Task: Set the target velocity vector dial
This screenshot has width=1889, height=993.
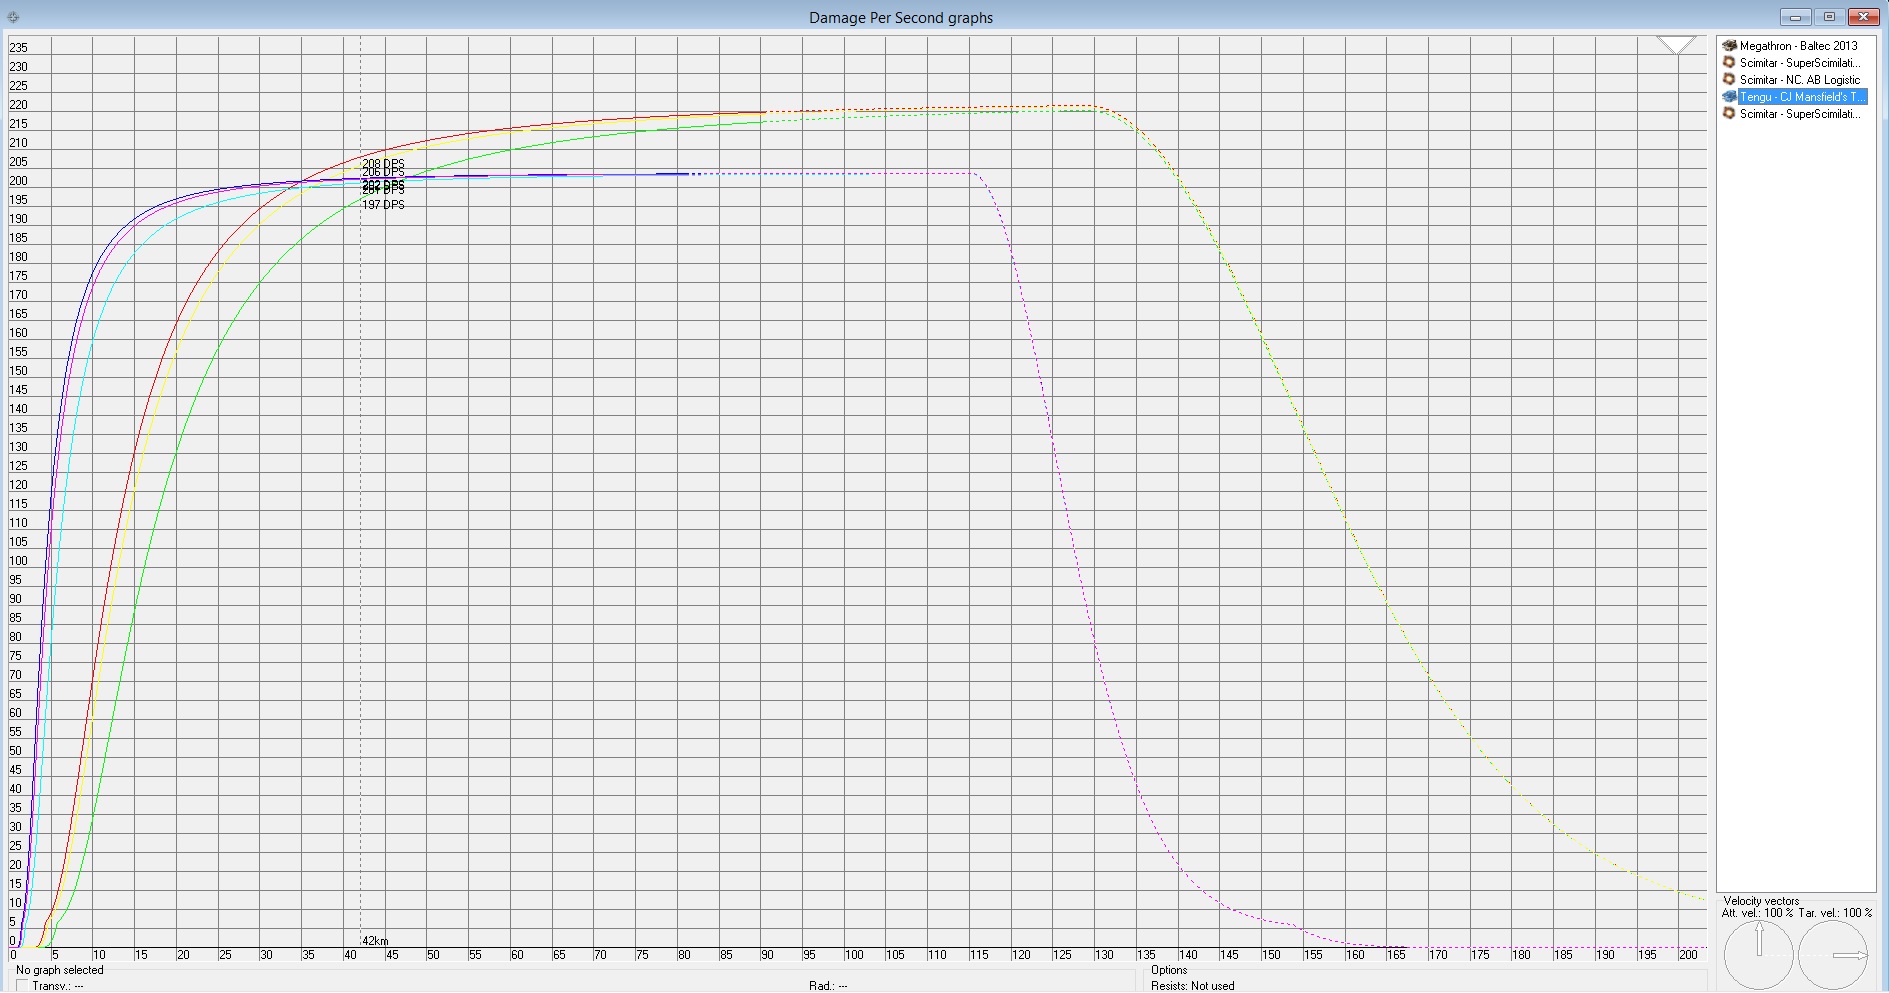Action: coord(1833,955)
